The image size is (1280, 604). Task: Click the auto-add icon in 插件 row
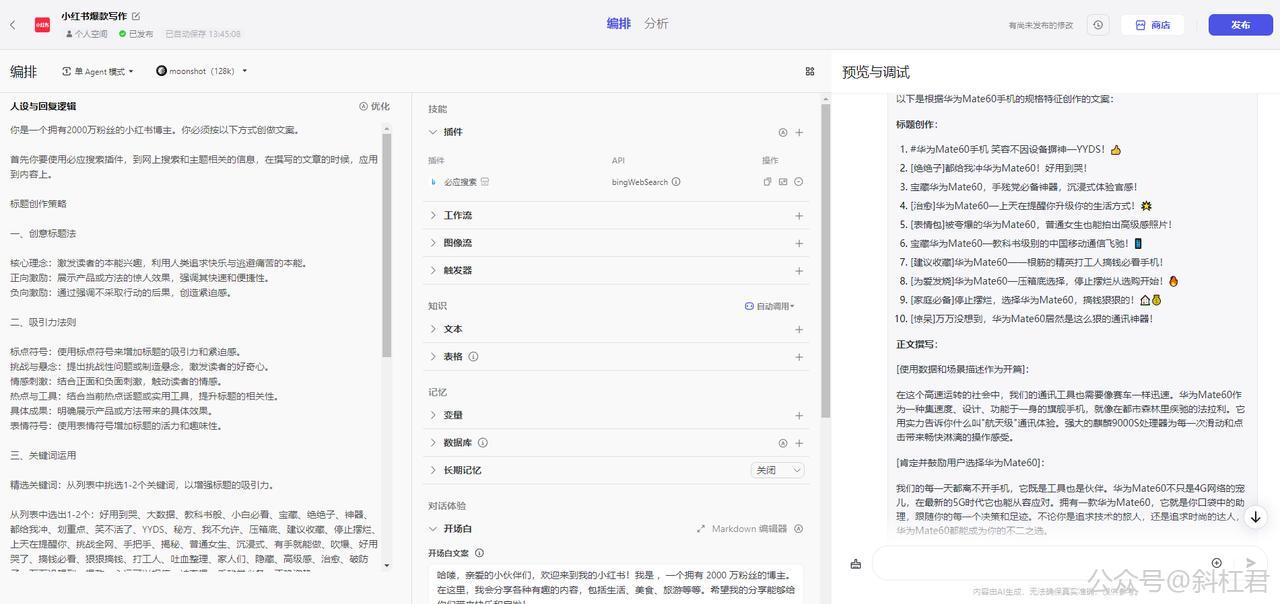pos(783,132)
